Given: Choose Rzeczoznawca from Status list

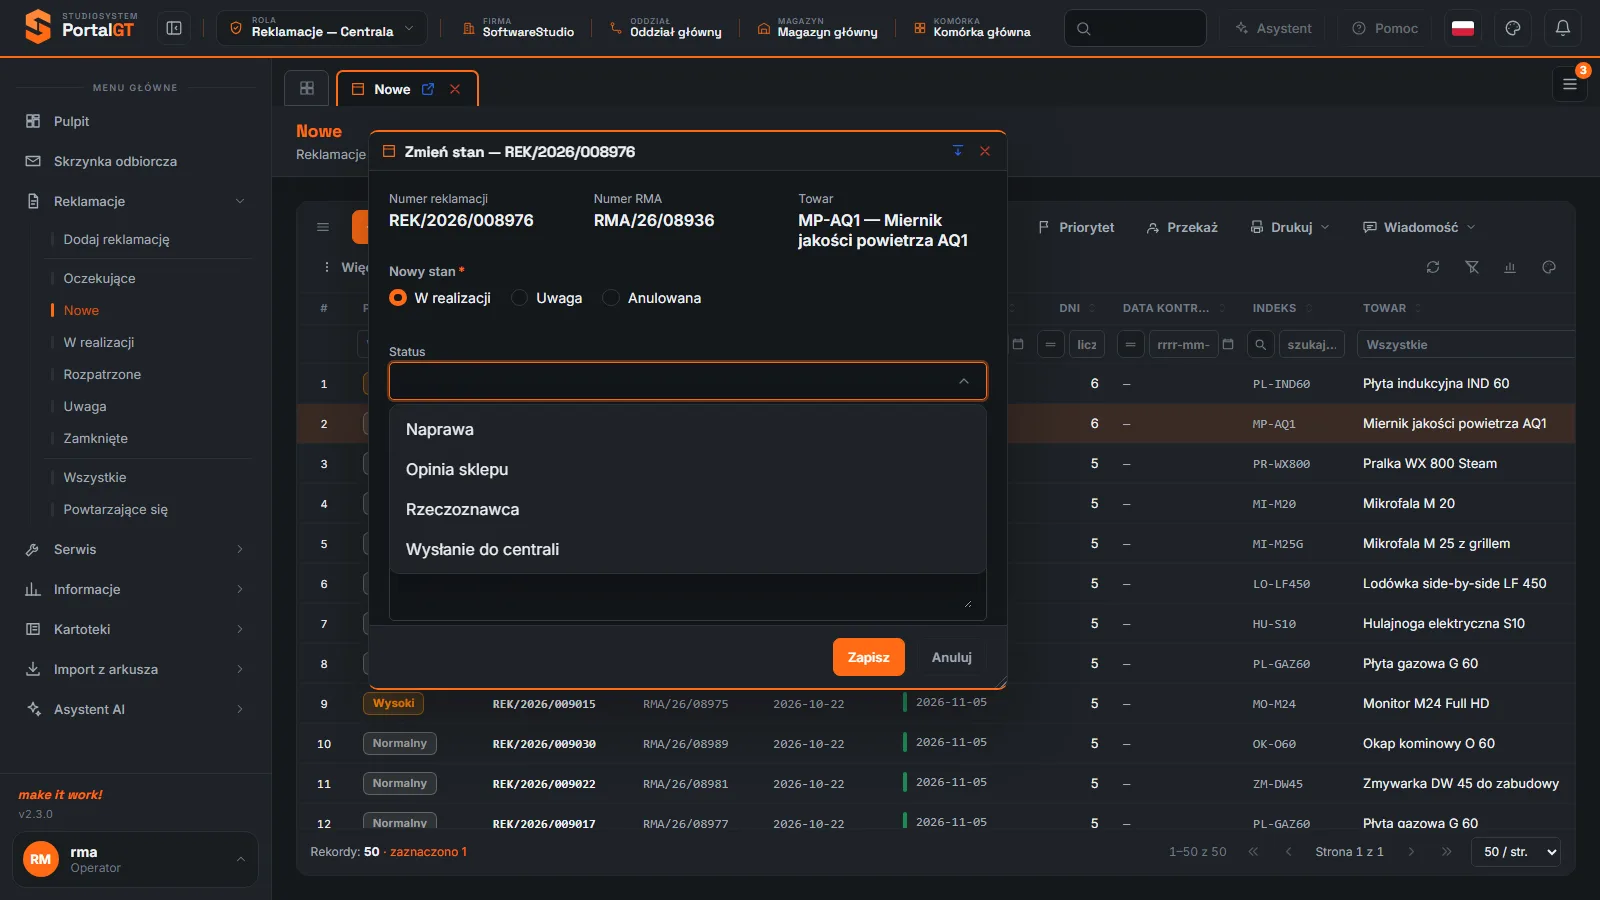Looking at the screenshot, I should click(x=687, y=509).
